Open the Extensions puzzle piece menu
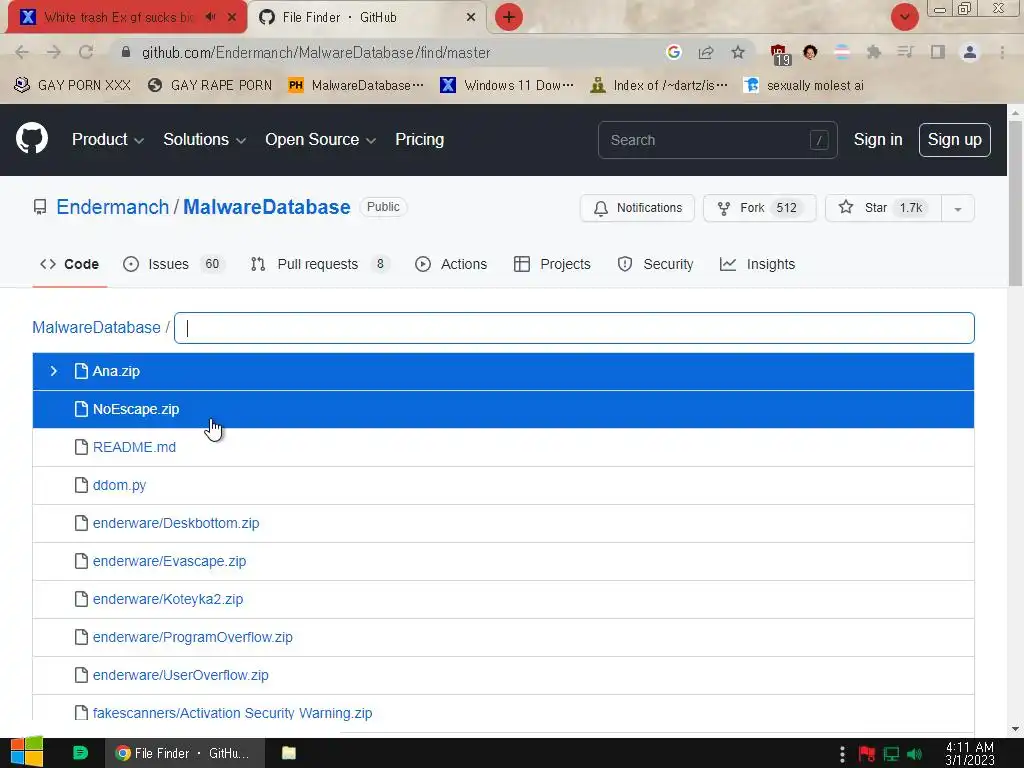The height and width of the screenshot is (768, 1024). coord(873,52)
